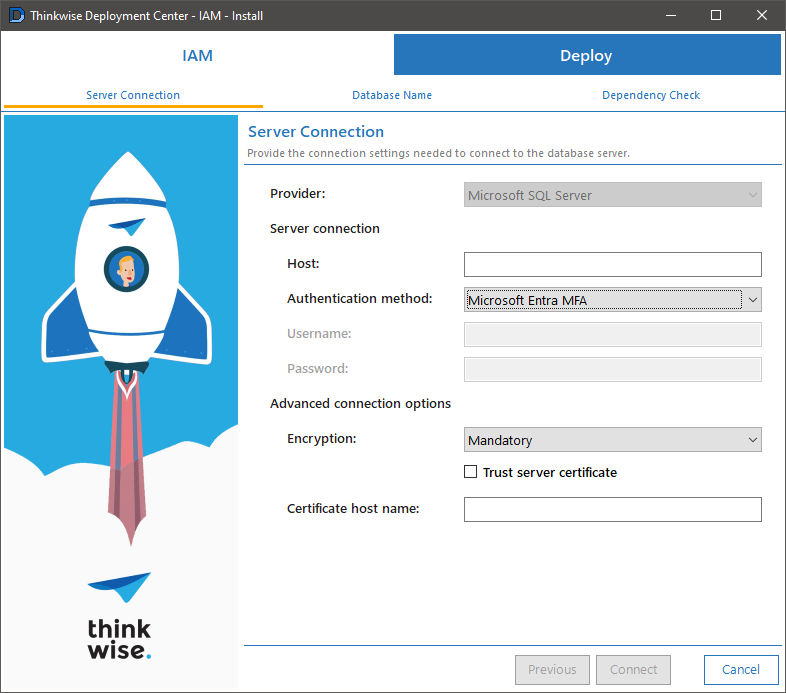
Task: Click the Host: field label
Action: 303,264
